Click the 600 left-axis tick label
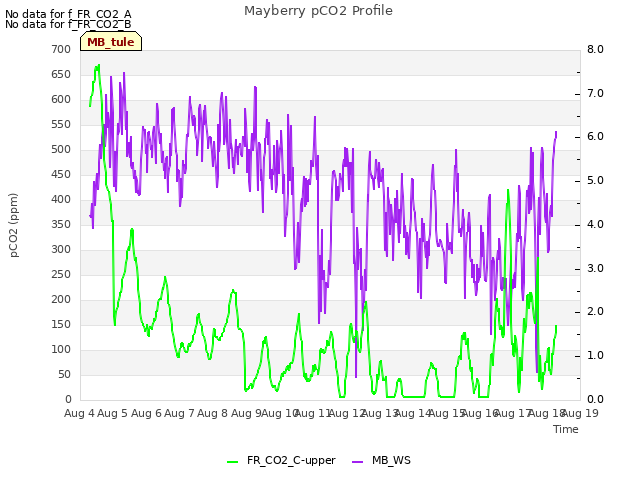Screen dimensions: 640x480 pos(61,100)
